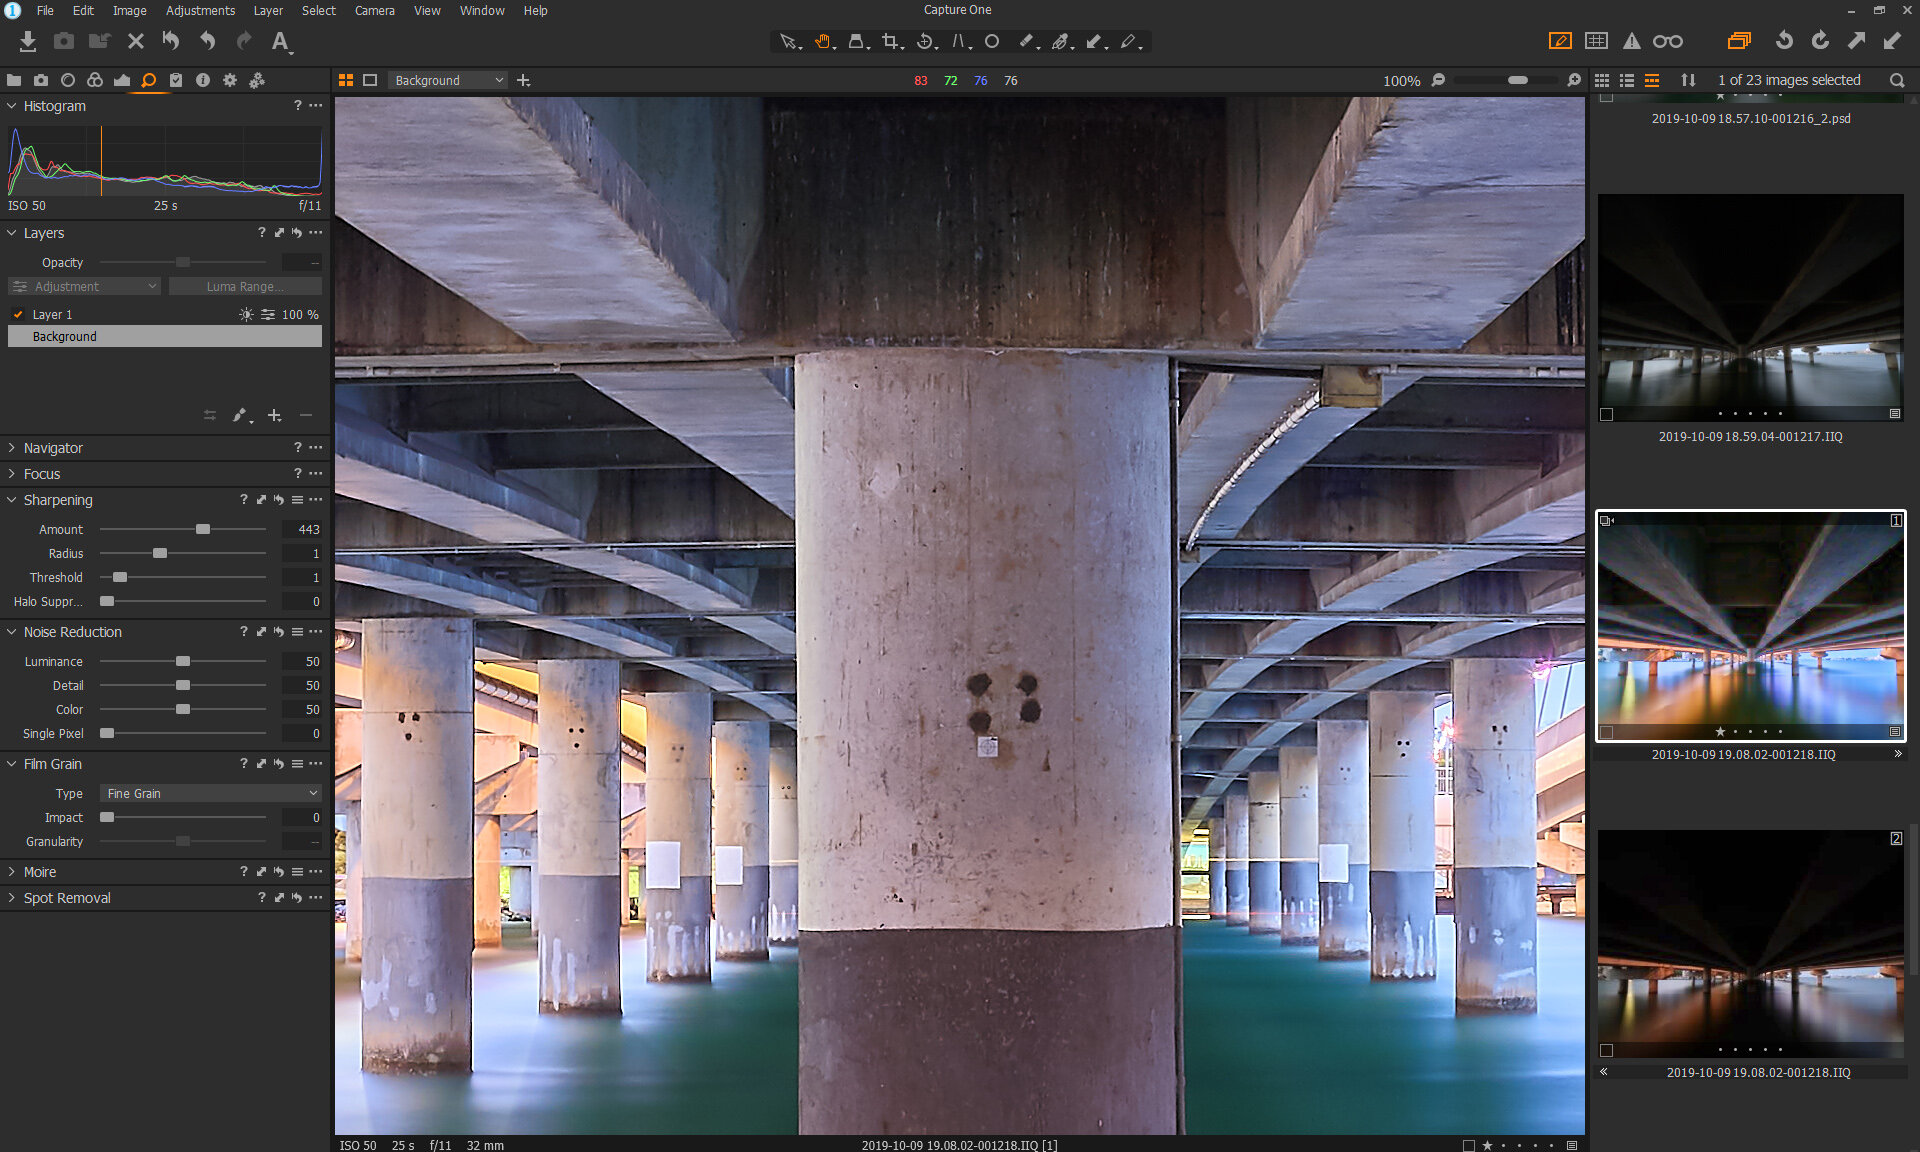Toggle grid overlay icon
This screenshot has width=1920, height=1152.
[x=1596, y=41]
